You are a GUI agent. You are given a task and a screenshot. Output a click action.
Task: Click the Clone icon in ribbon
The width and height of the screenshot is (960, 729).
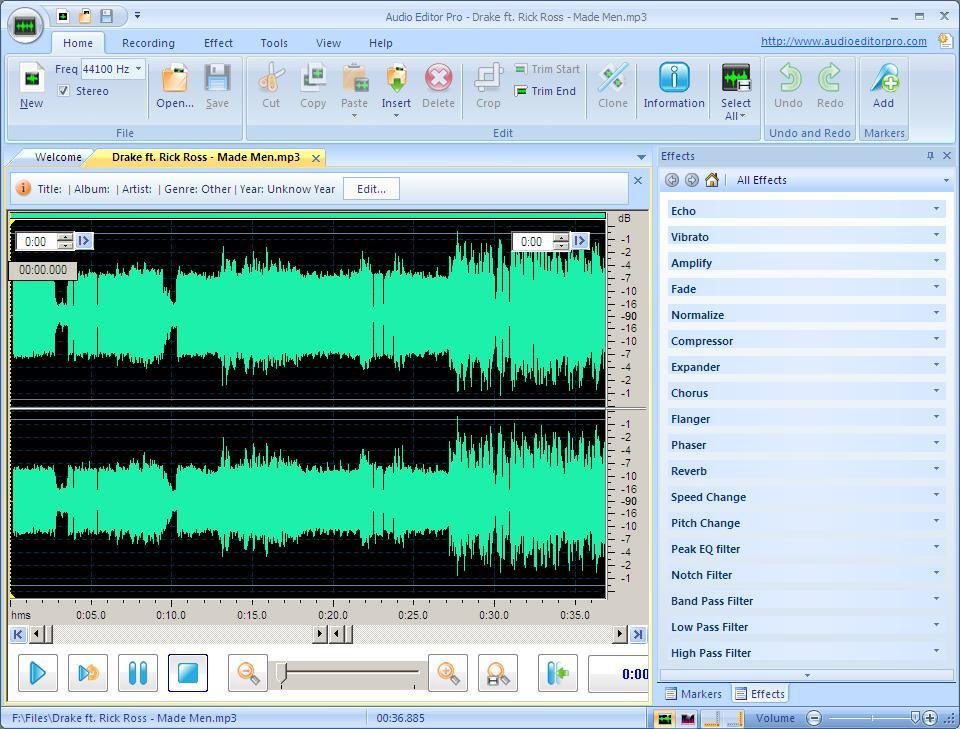pos(612,86)
